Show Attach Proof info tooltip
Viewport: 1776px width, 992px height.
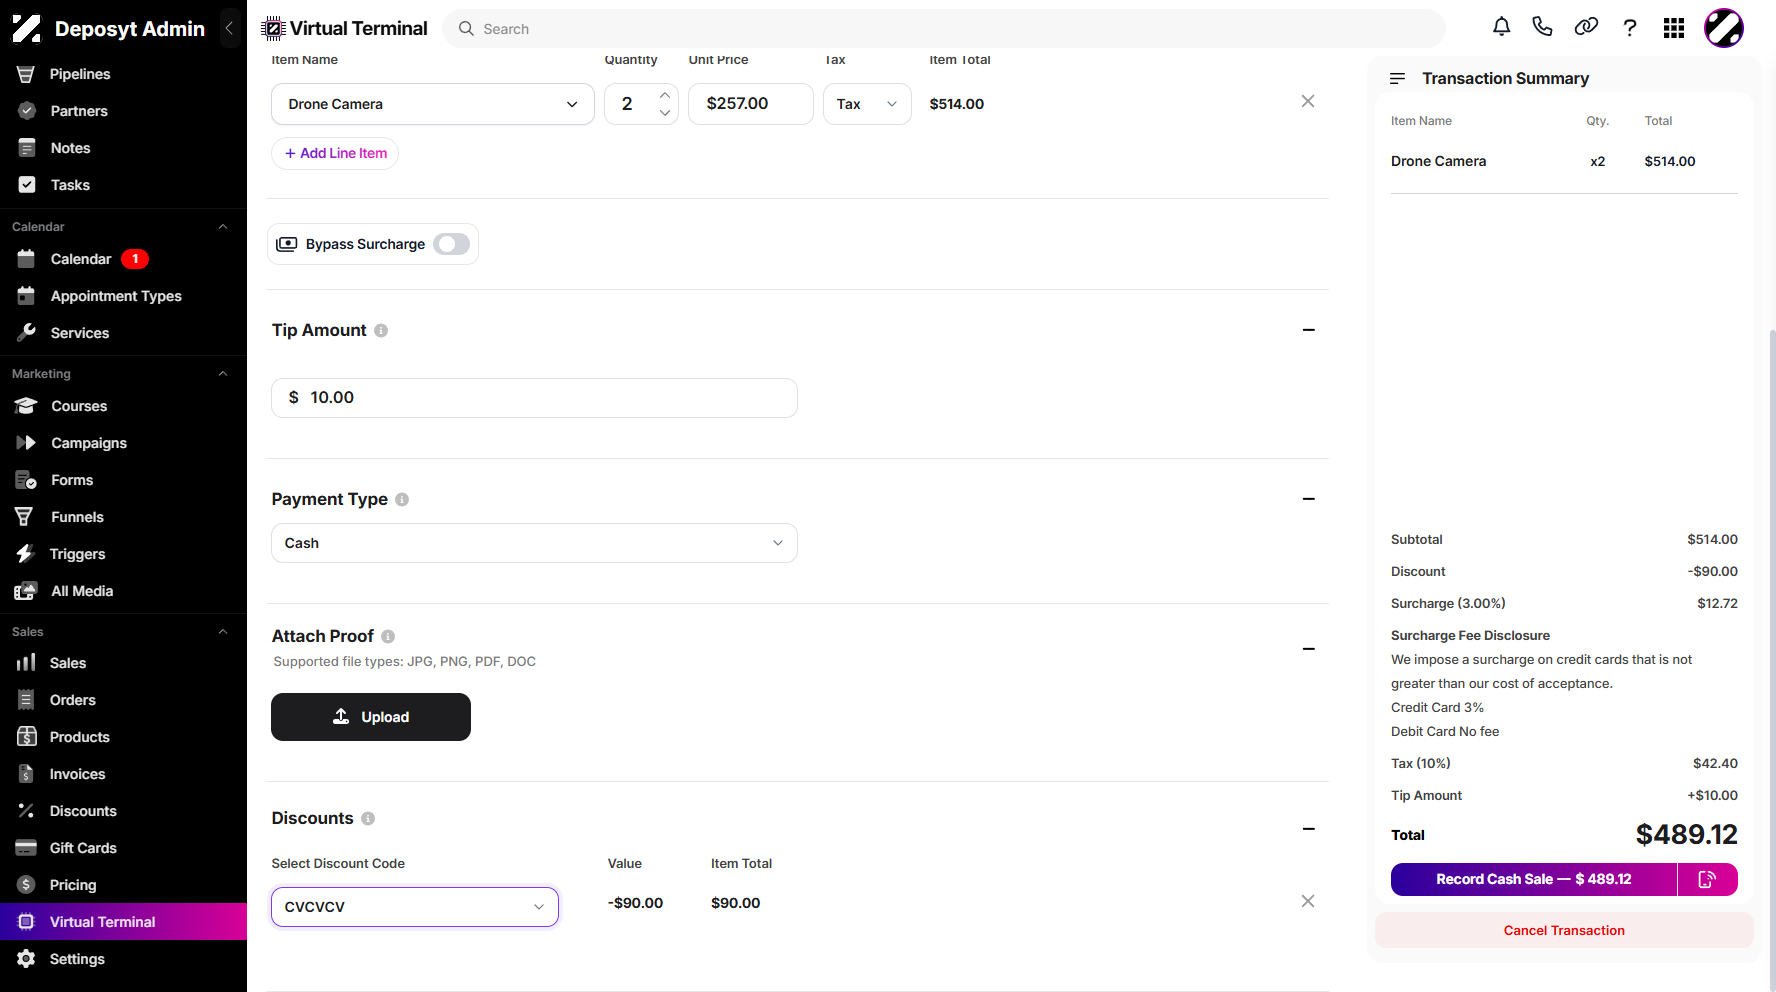point(388,636)
